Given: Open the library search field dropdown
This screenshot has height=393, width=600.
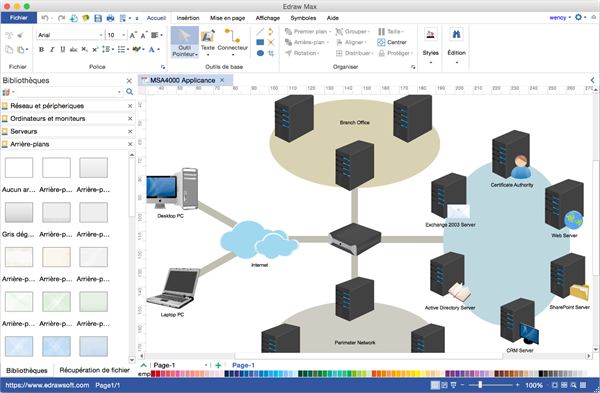Looking at the screenshot, I should (119, 92).
